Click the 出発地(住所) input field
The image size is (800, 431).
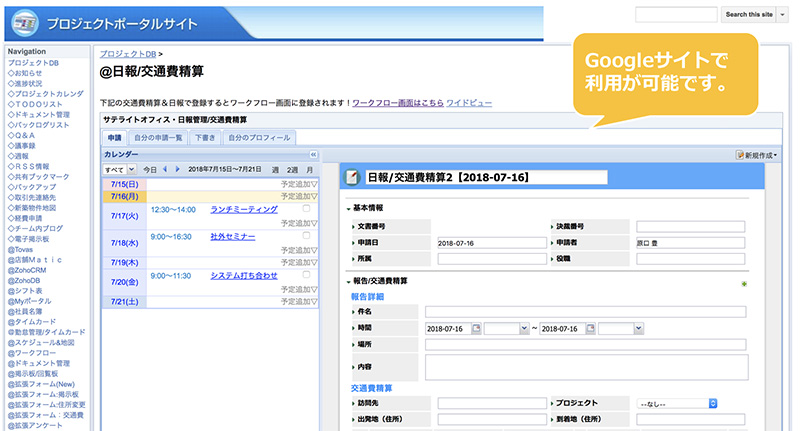coord(492,419)
